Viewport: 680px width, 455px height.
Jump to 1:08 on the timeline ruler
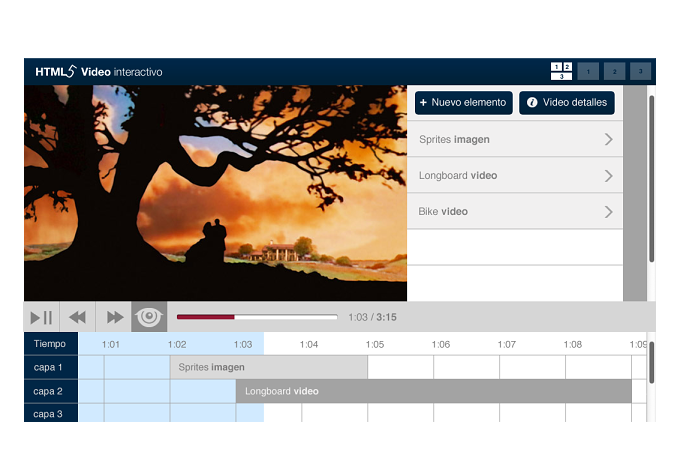[x=572, y=344]
